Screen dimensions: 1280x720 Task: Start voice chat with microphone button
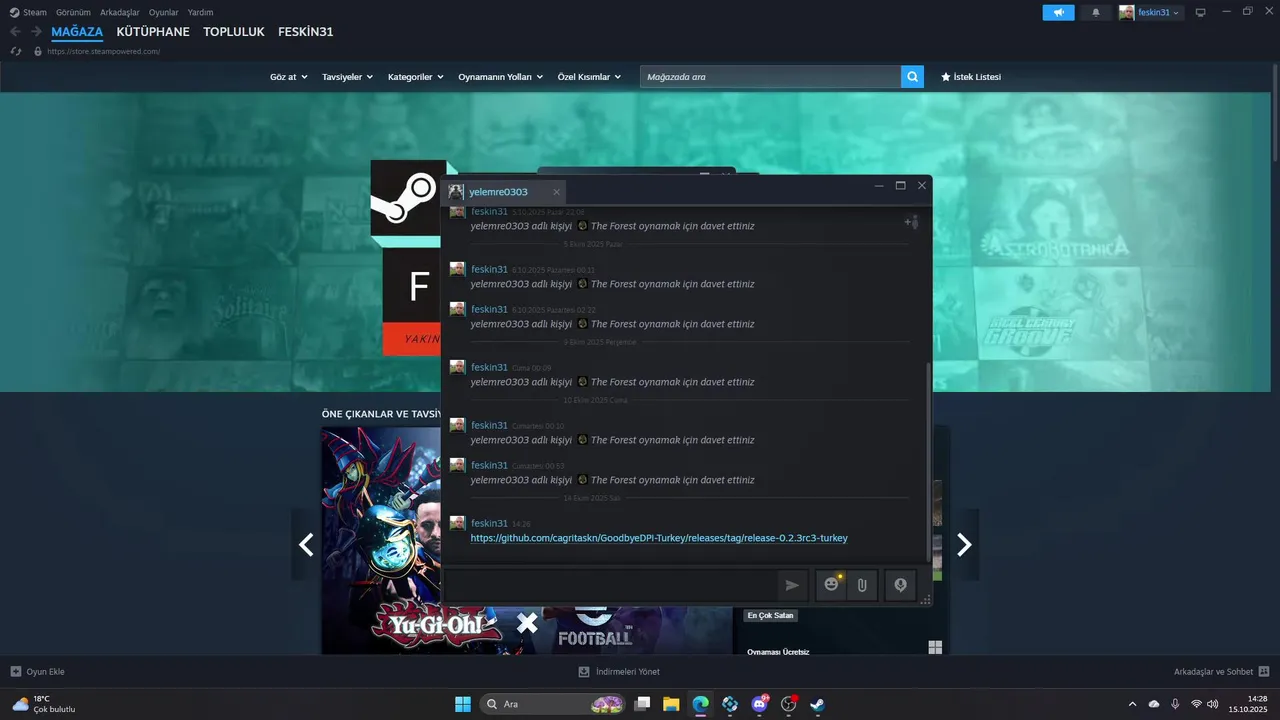coord(900,585)
